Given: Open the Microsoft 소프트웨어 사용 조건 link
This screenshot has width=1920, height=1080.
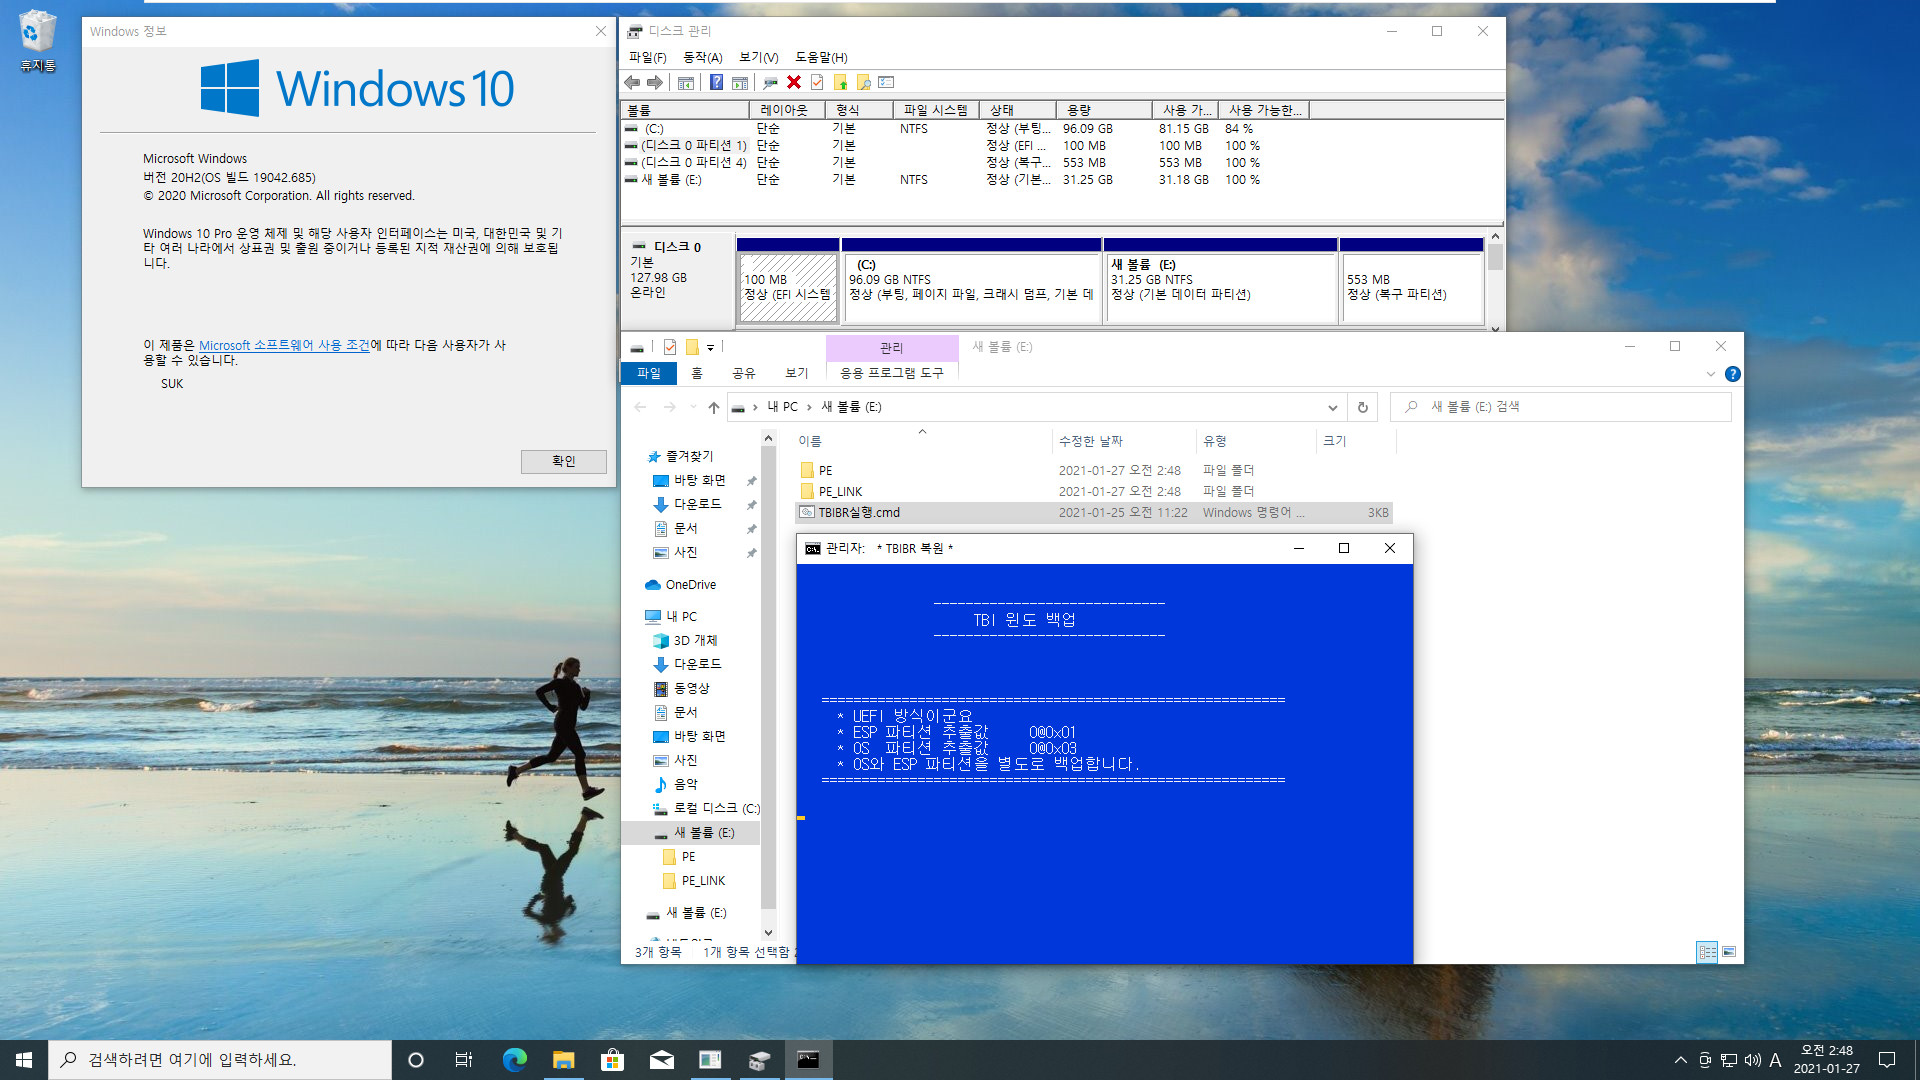Looking at the screenshot, I should coord(284,345).
